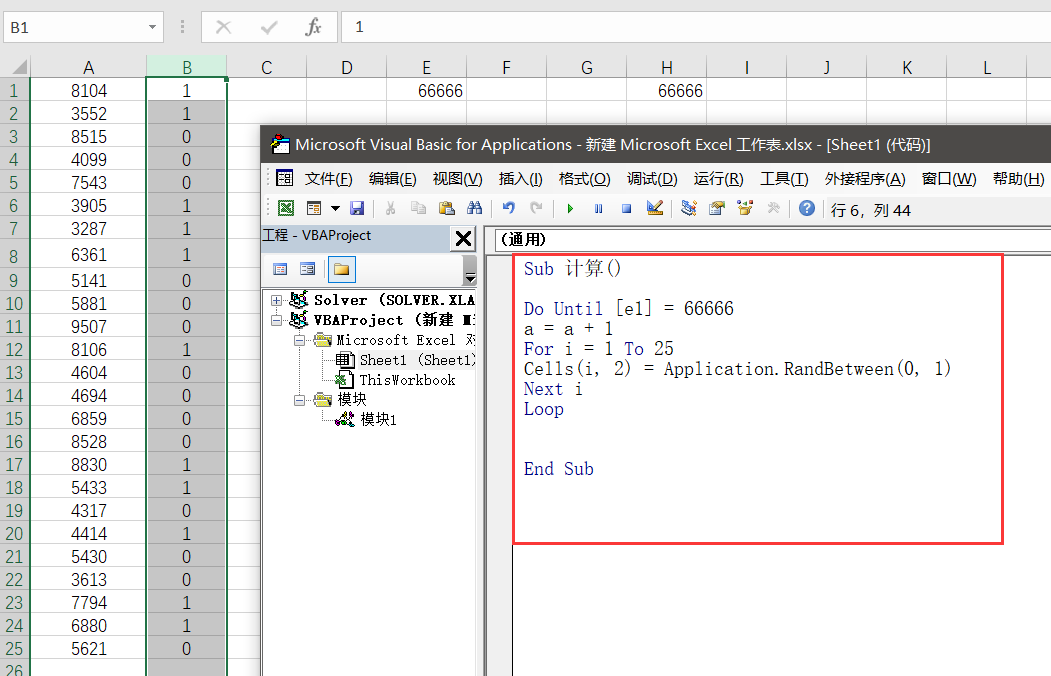This screenshot has width=1051, height=676.
Task: Save the workbook using the floppy disk icon
Action: [357, 209]
